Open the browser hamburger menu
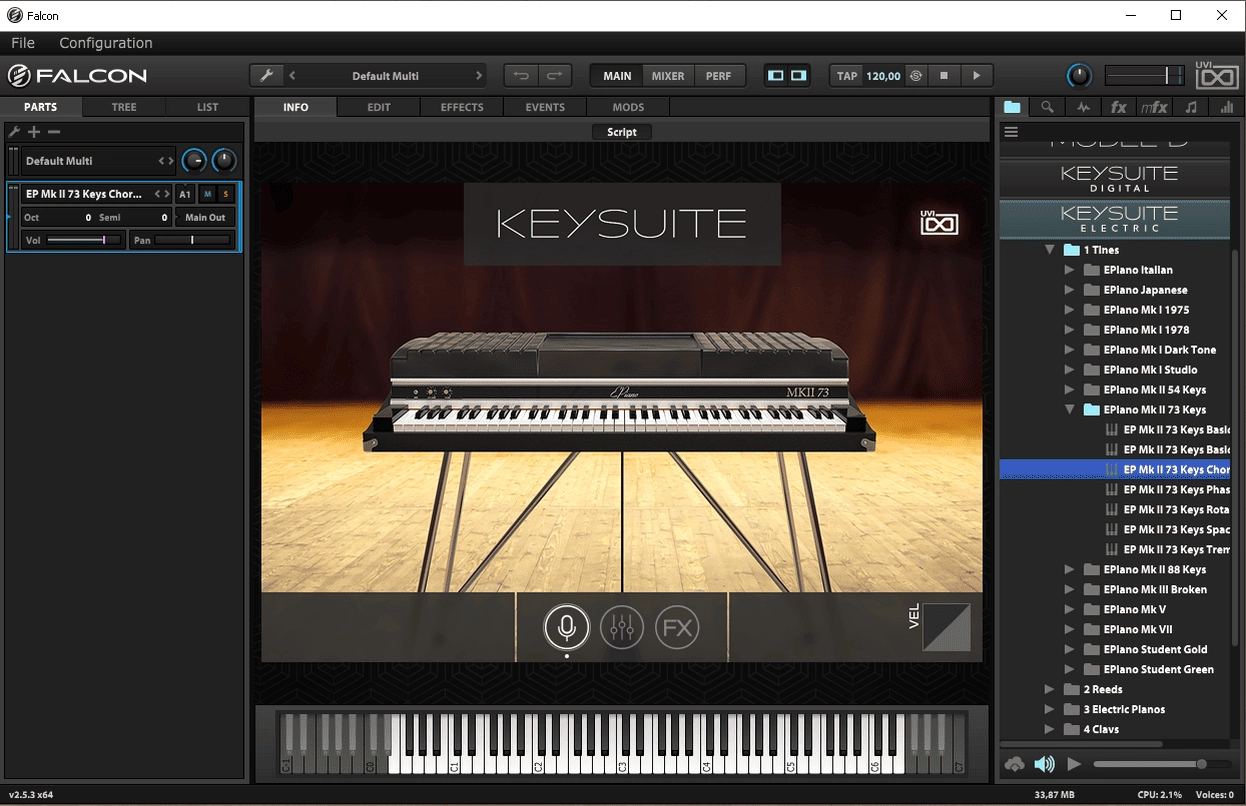This screenshot has width=1246, height=806. 1011,132
